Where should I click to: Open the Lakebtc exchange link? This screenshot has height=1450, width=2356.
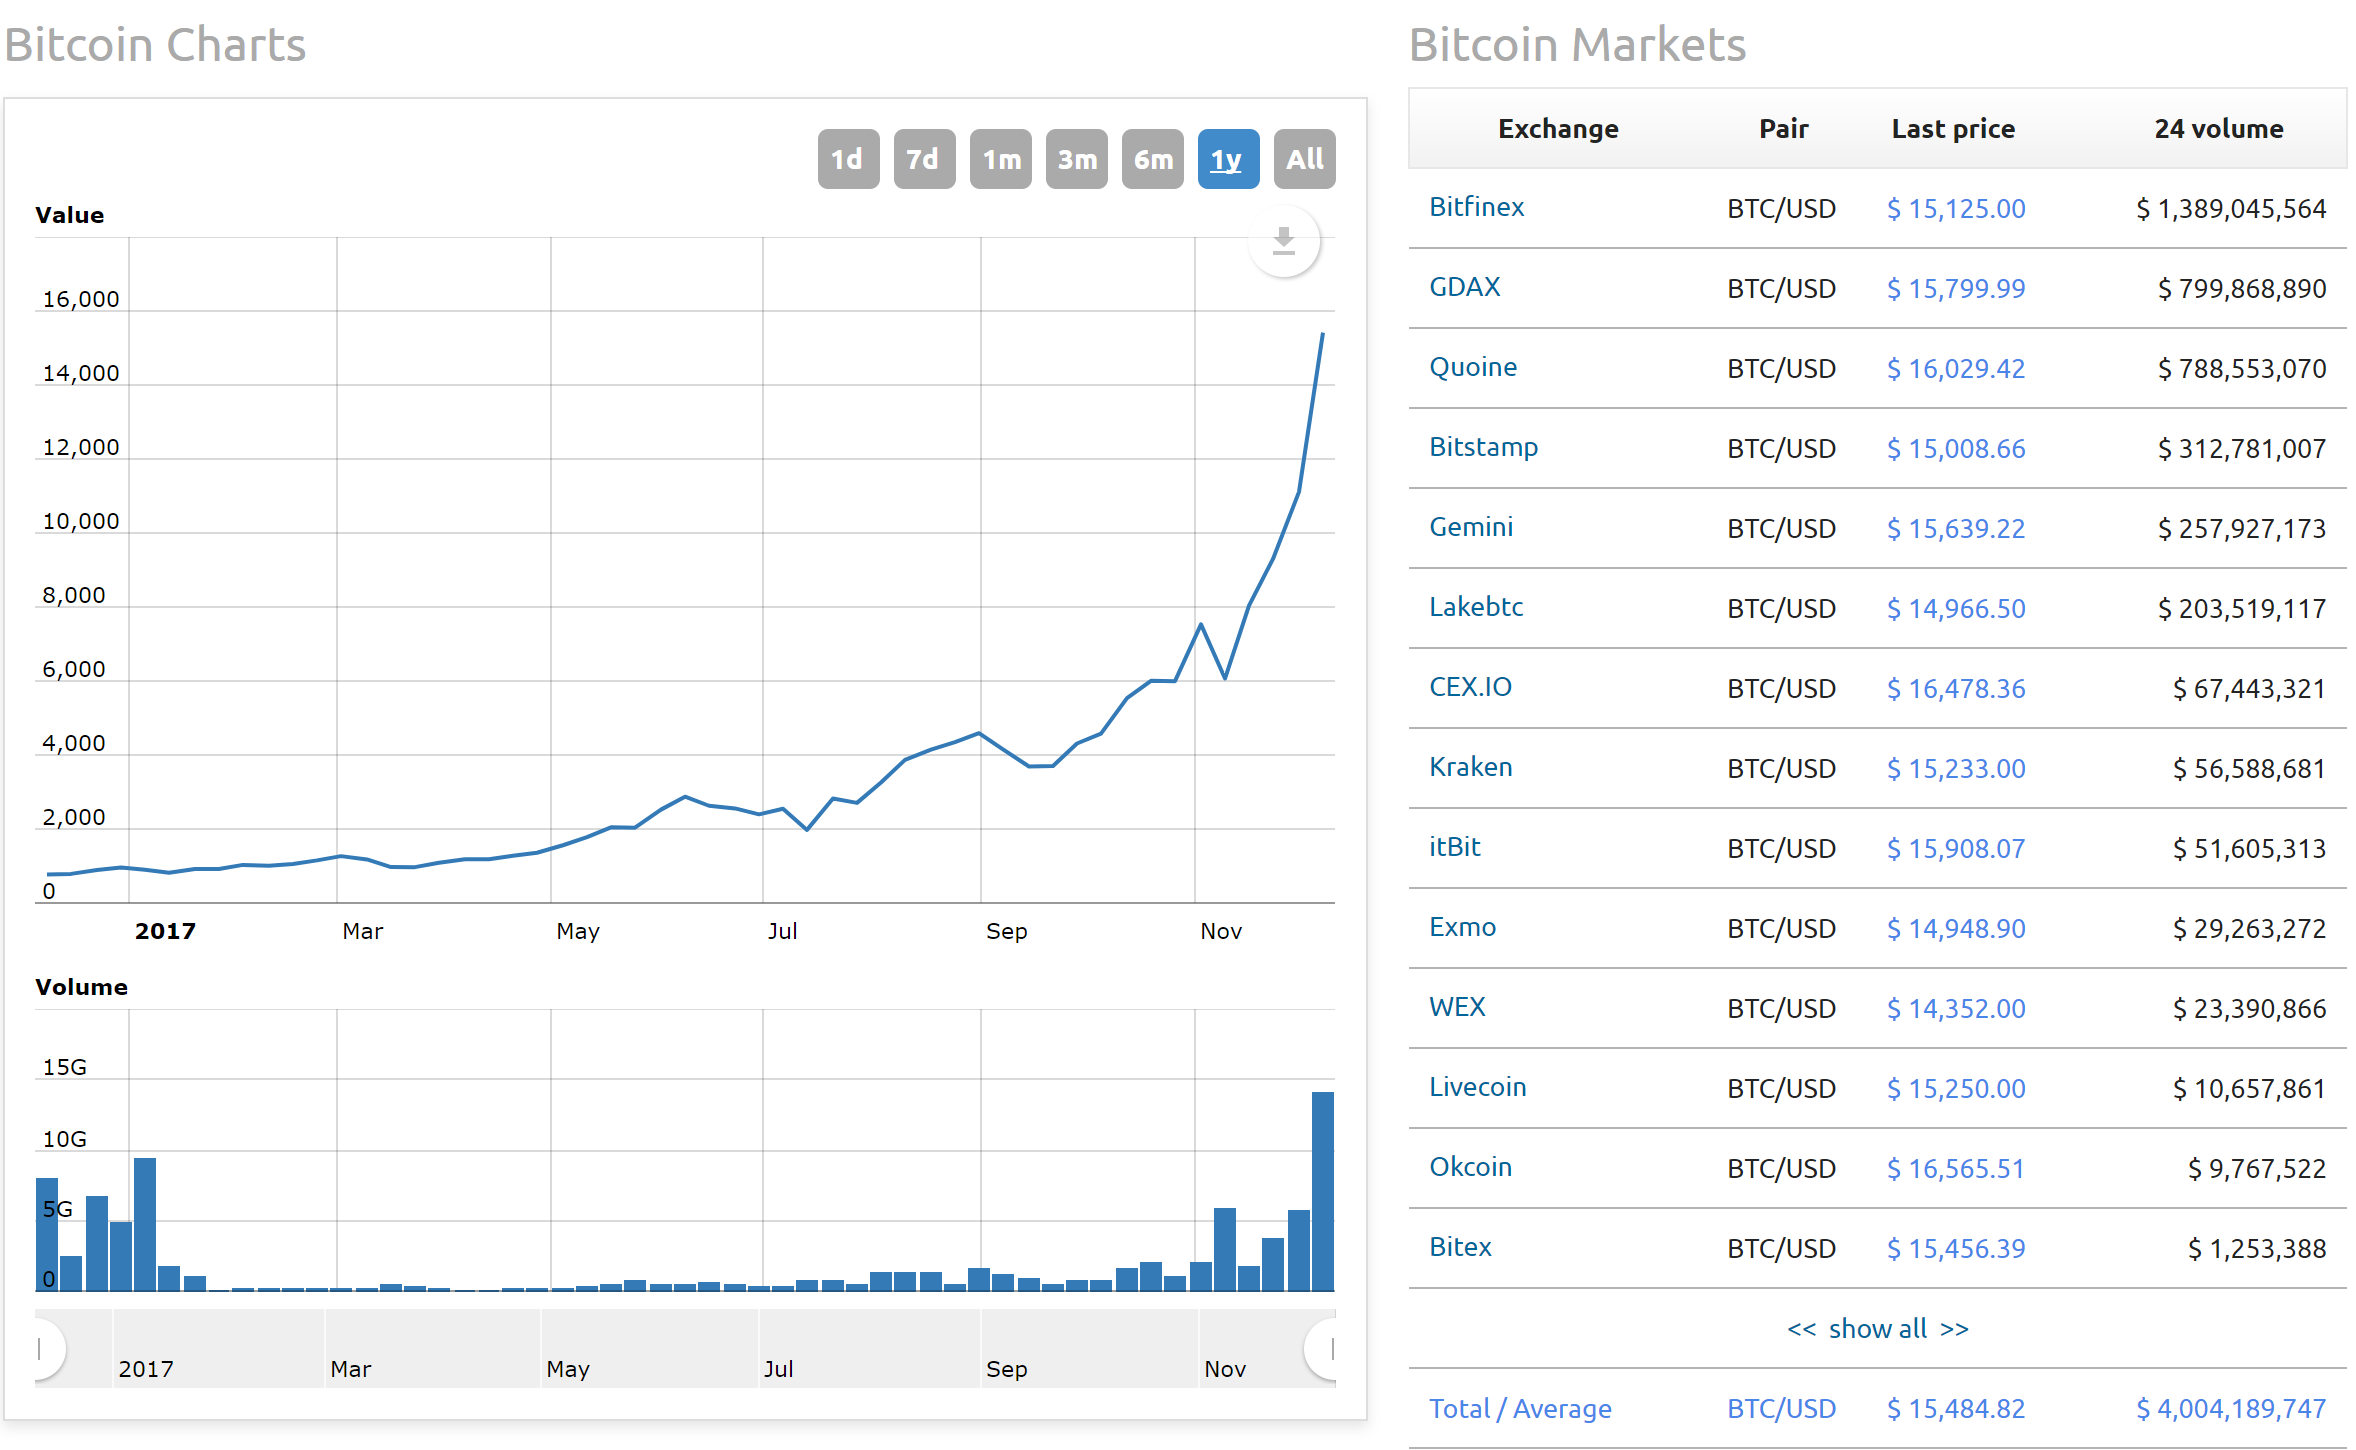(x=1476, y=607)
